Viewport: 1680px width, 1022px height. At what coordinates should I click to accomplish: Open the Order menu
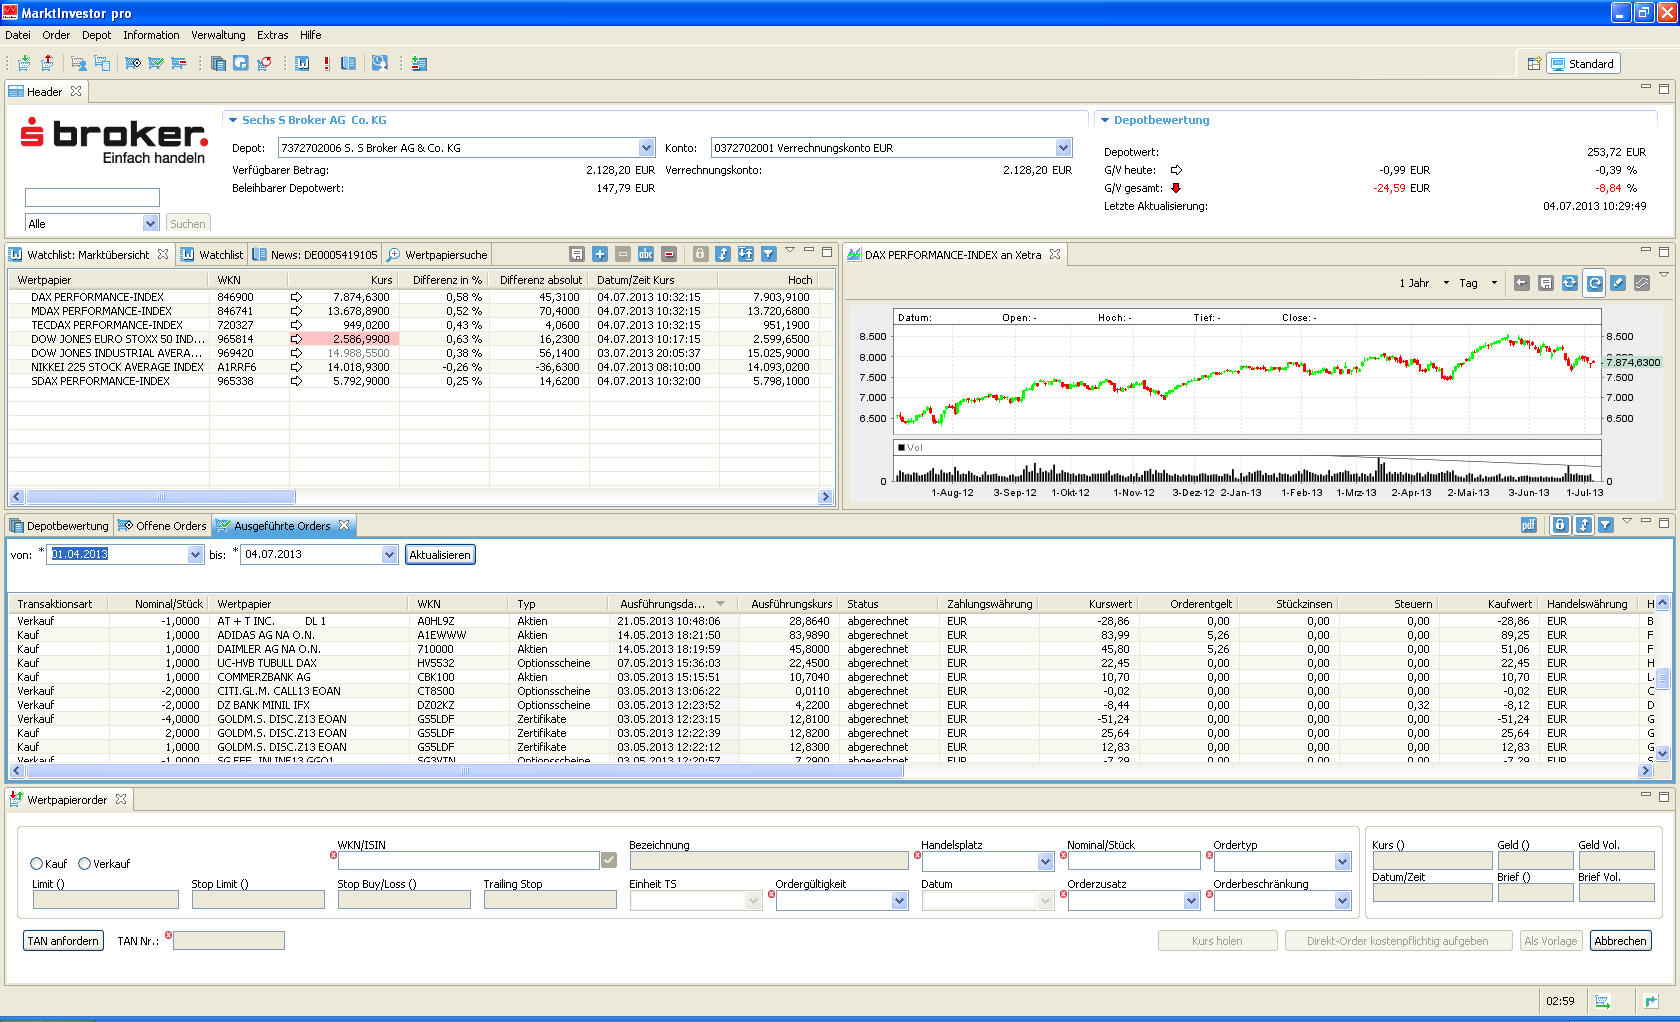[56, 35]
